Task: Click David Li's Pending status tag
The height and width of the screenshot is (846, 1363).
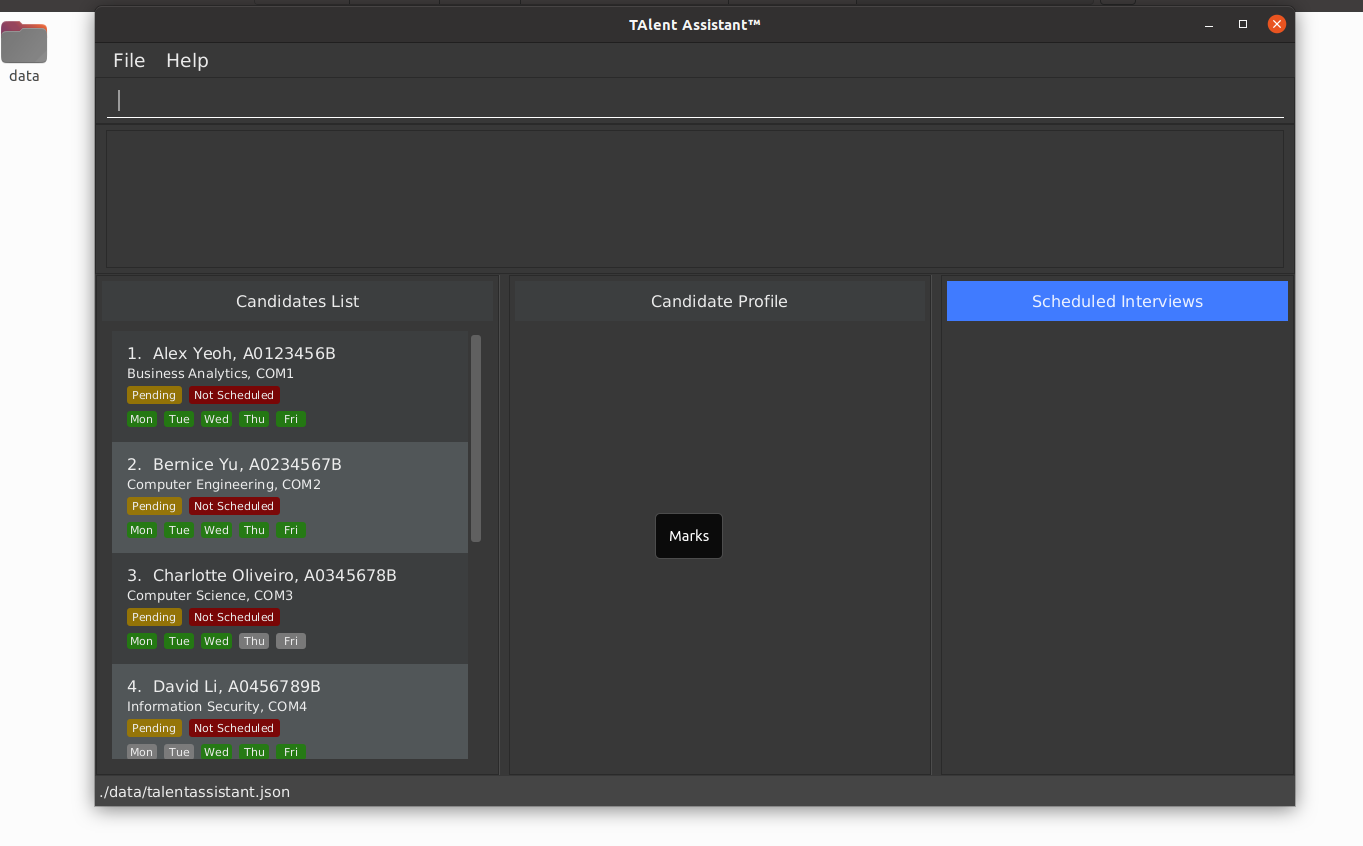Action: 154,728
